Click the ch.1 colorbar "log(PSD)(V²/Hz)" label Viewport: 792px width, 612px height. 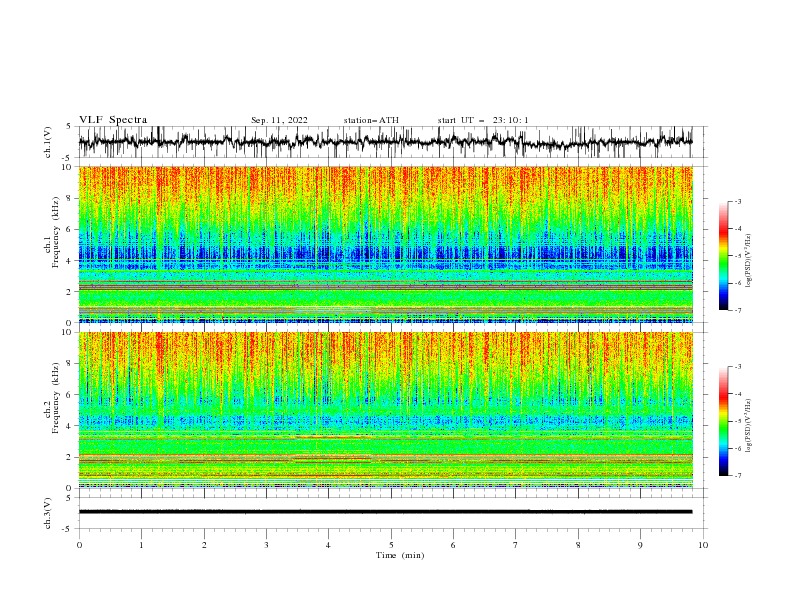pyautogui.click(x=749, y=261)
